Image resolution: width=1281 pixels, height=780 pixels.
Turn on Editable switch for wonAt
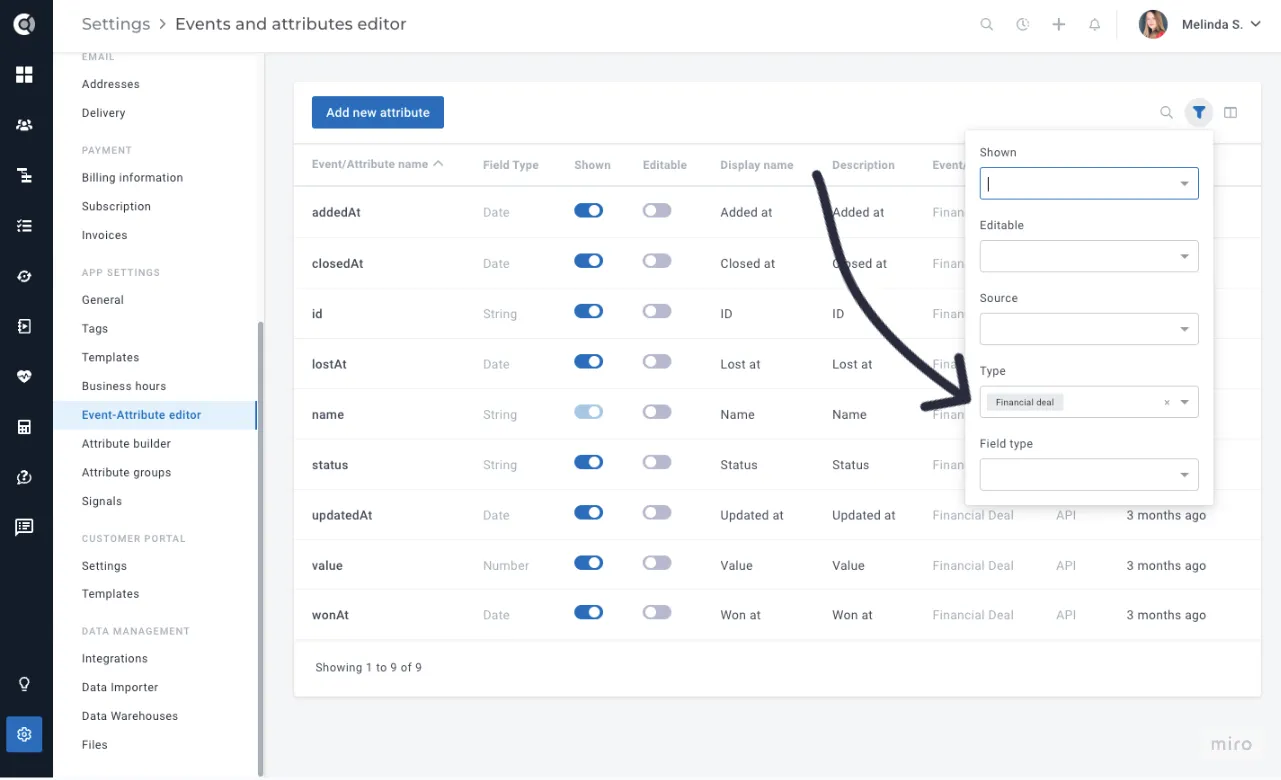(x=657, y=612)
